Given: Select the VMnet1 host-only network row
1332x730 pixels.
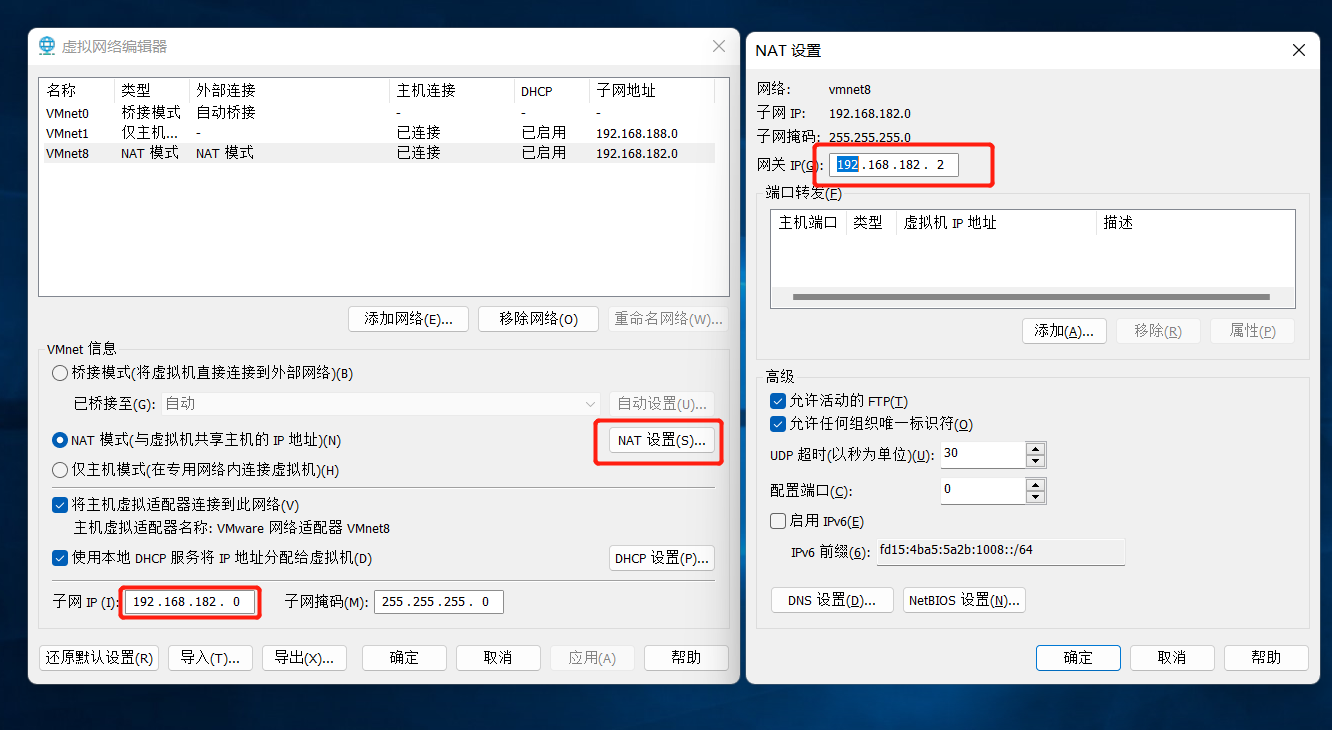Looking at the screenshot, I should pos(377,133).
